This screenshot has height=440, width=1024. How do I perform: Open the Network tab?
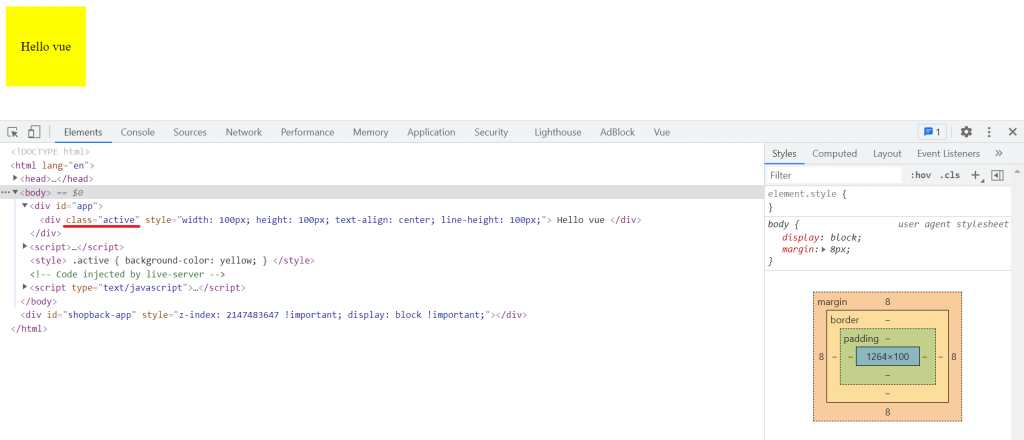(x=244, y=132)
